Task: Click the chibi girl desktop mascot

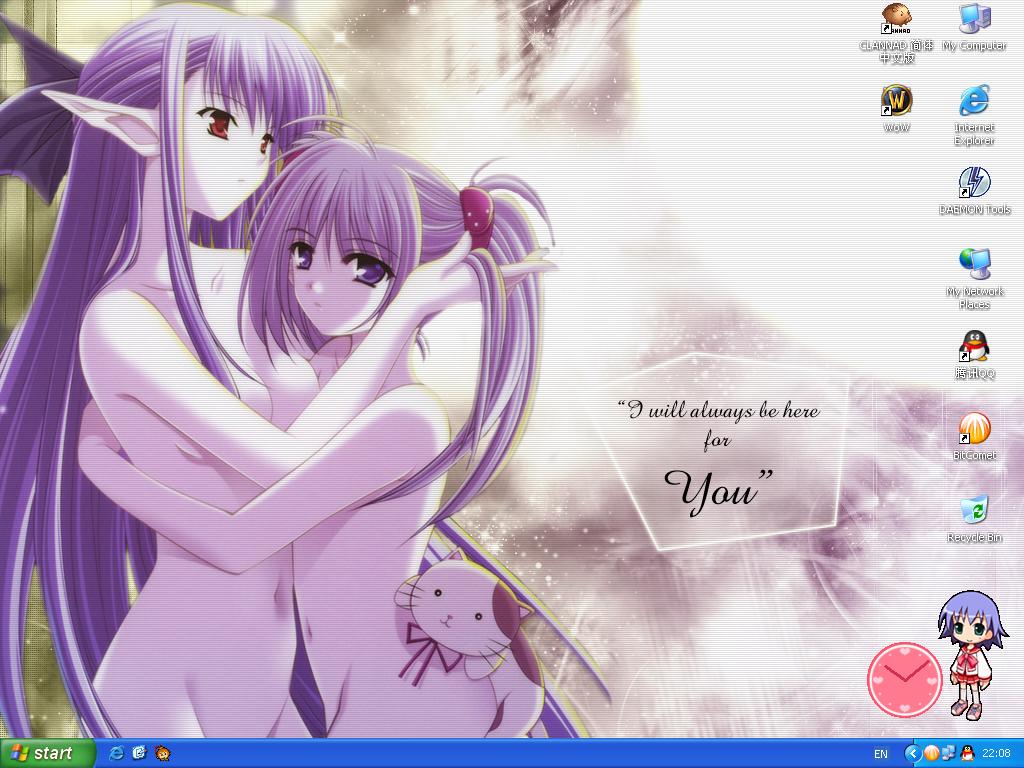Action: (972, 655)
